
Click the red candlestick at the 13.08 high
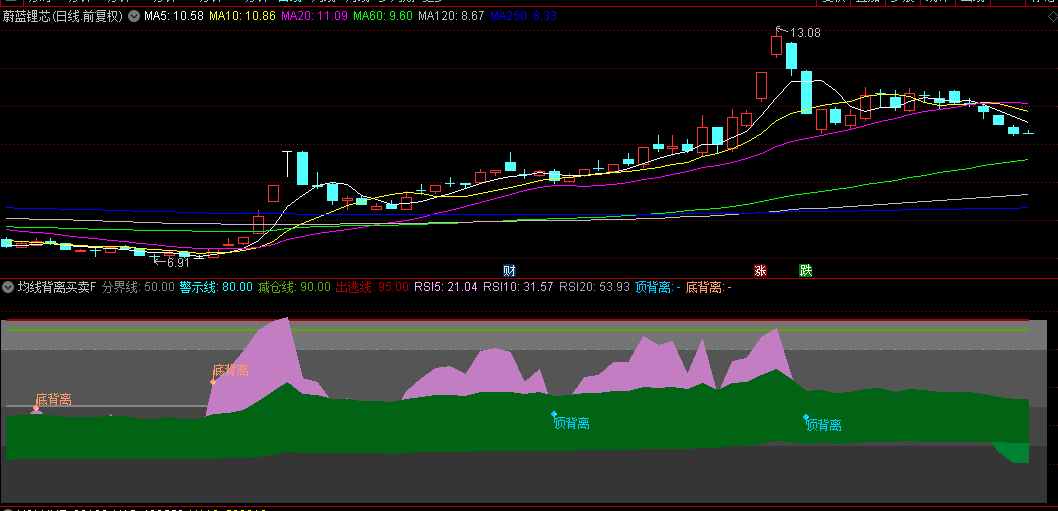776,45
